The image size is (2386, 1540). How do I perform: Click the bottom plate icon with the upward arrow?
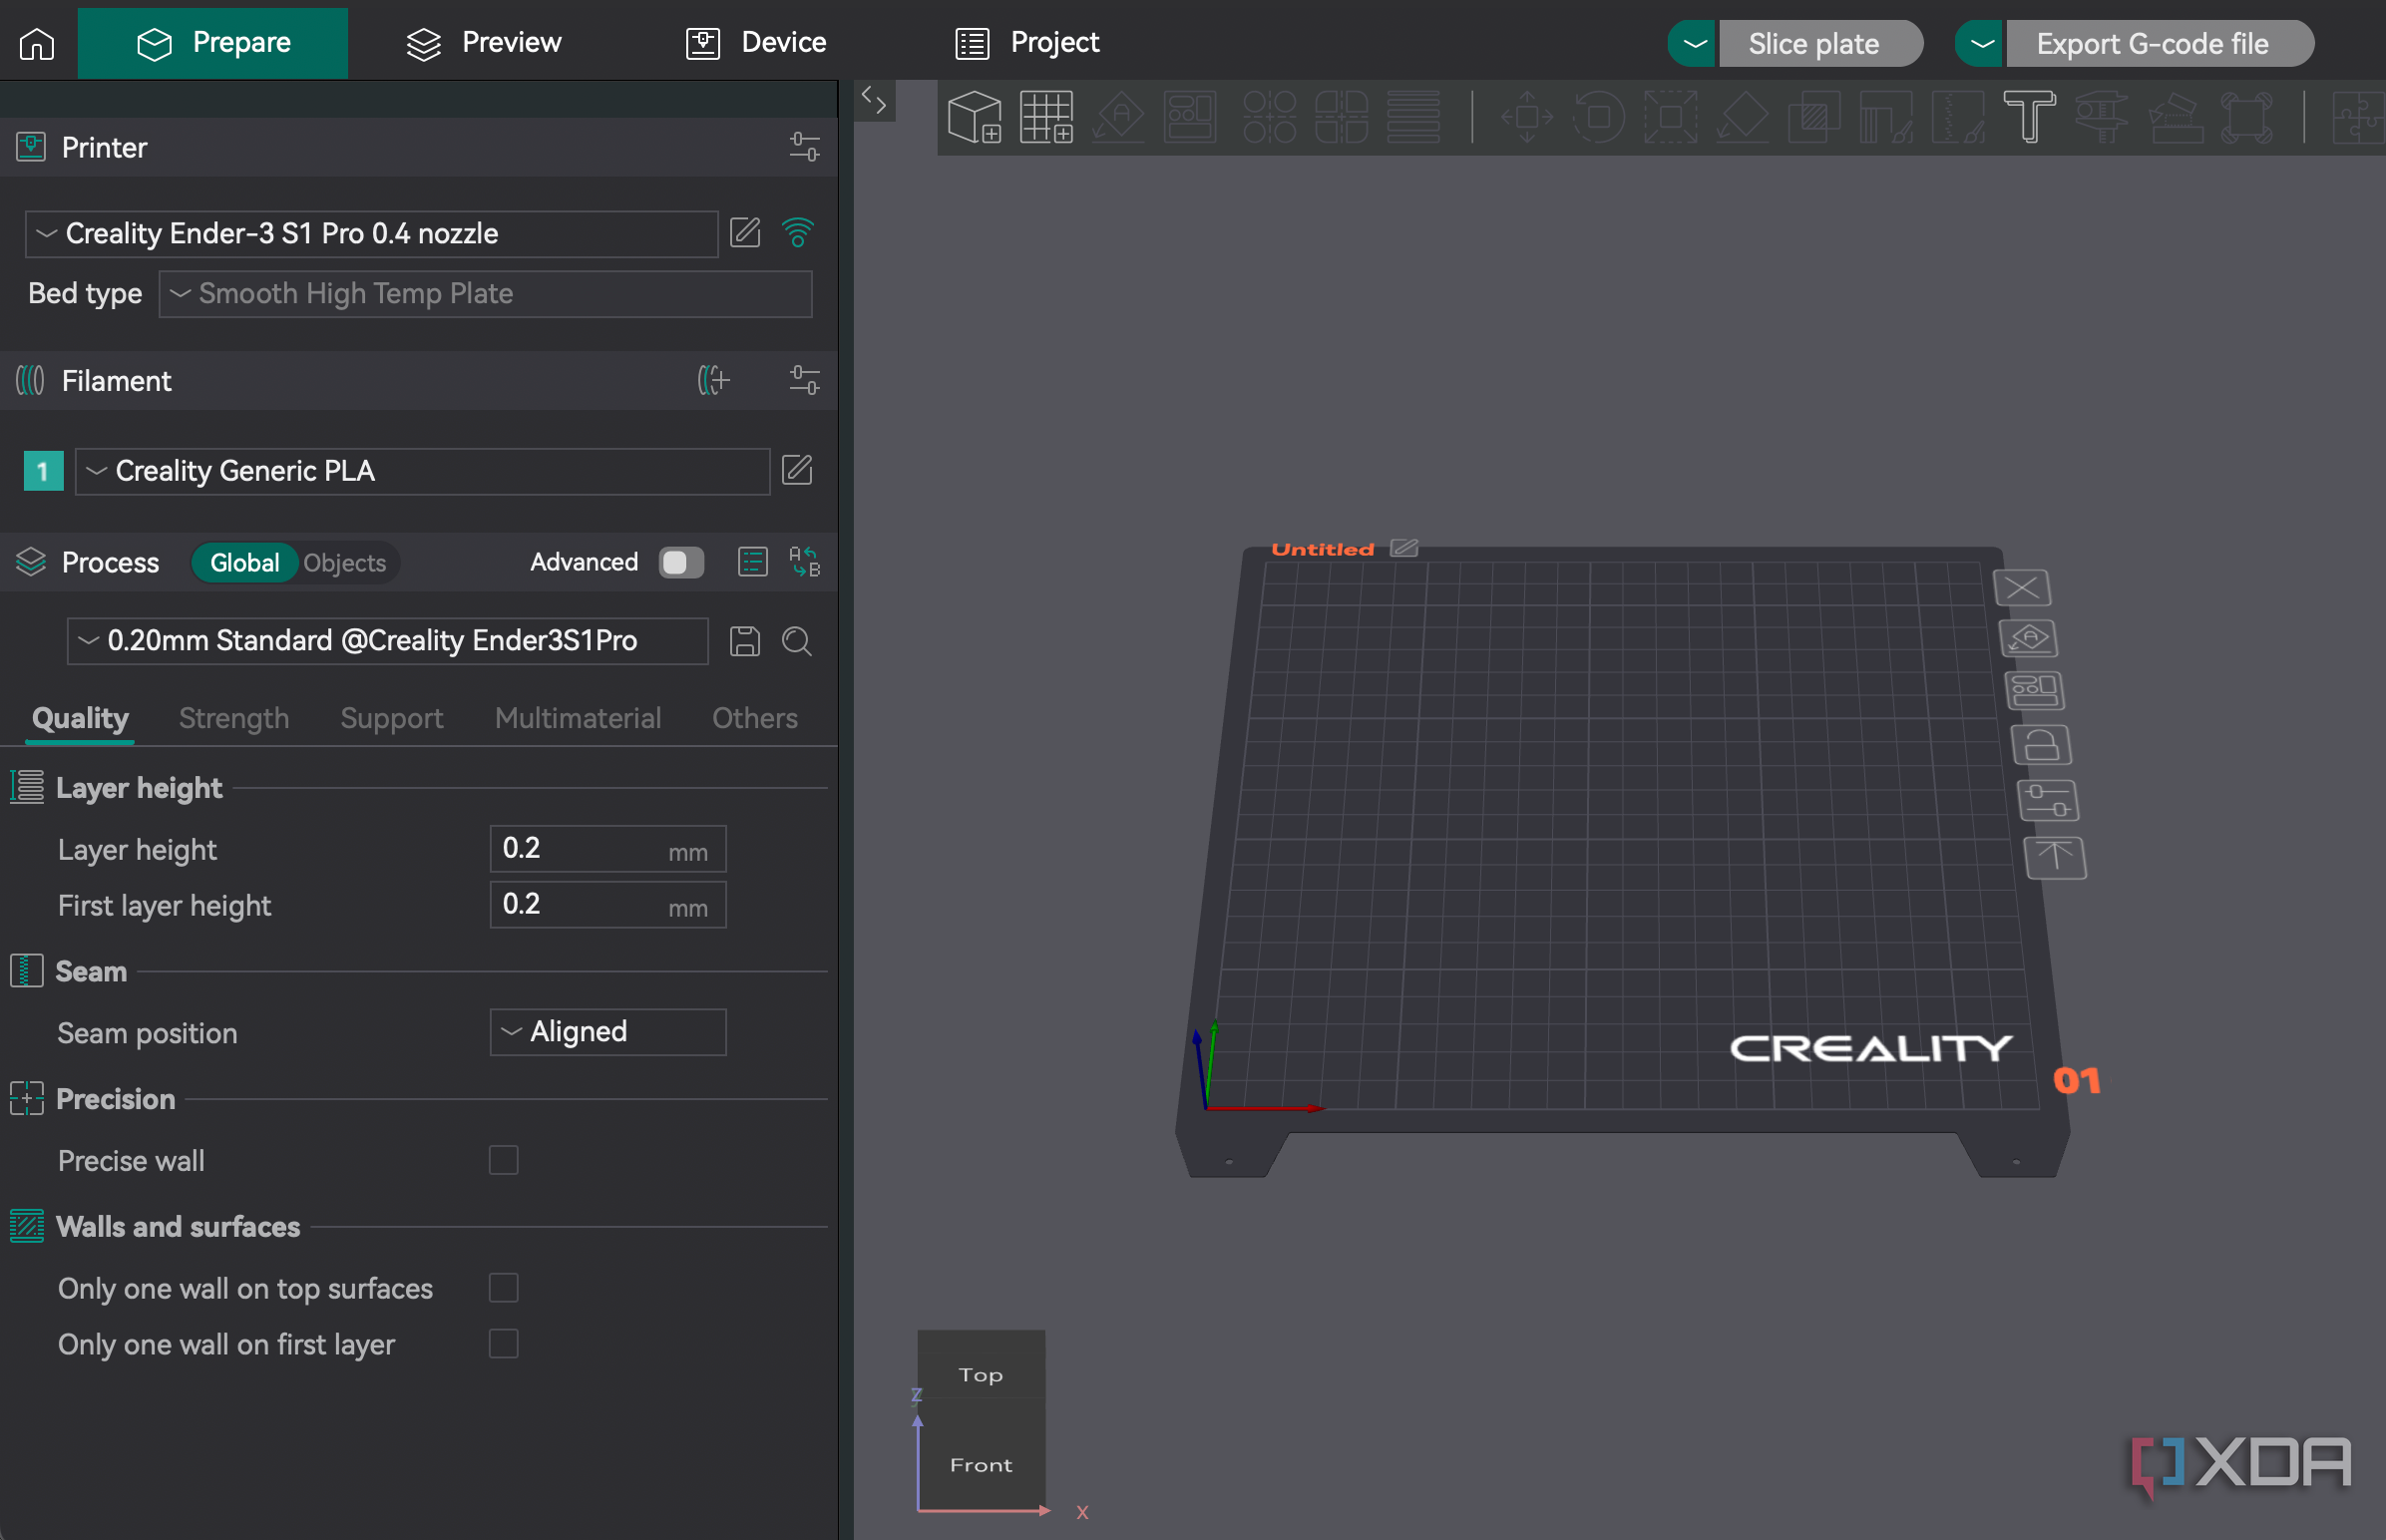coord(2055,858)
